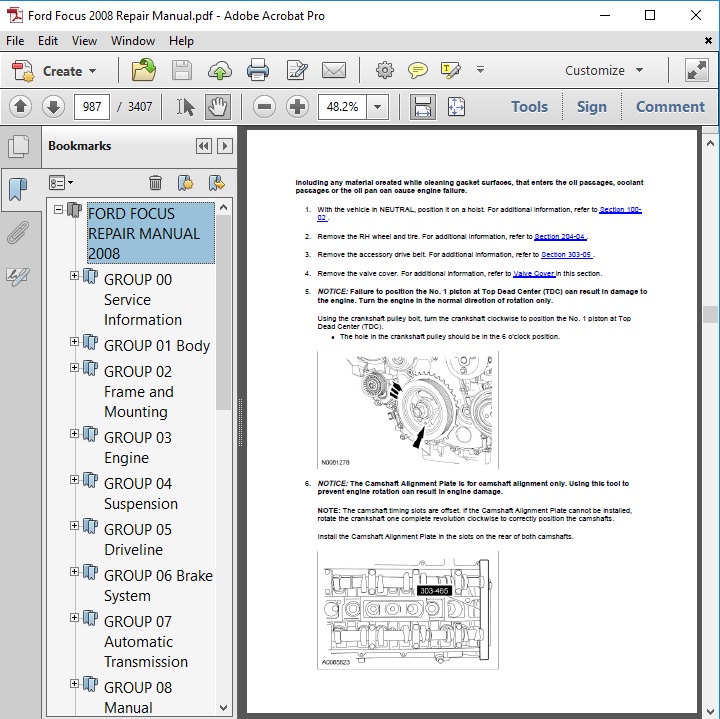720x719 pixels.
Task: Delete selected bookmark trash icon
Action: point(155,183)
